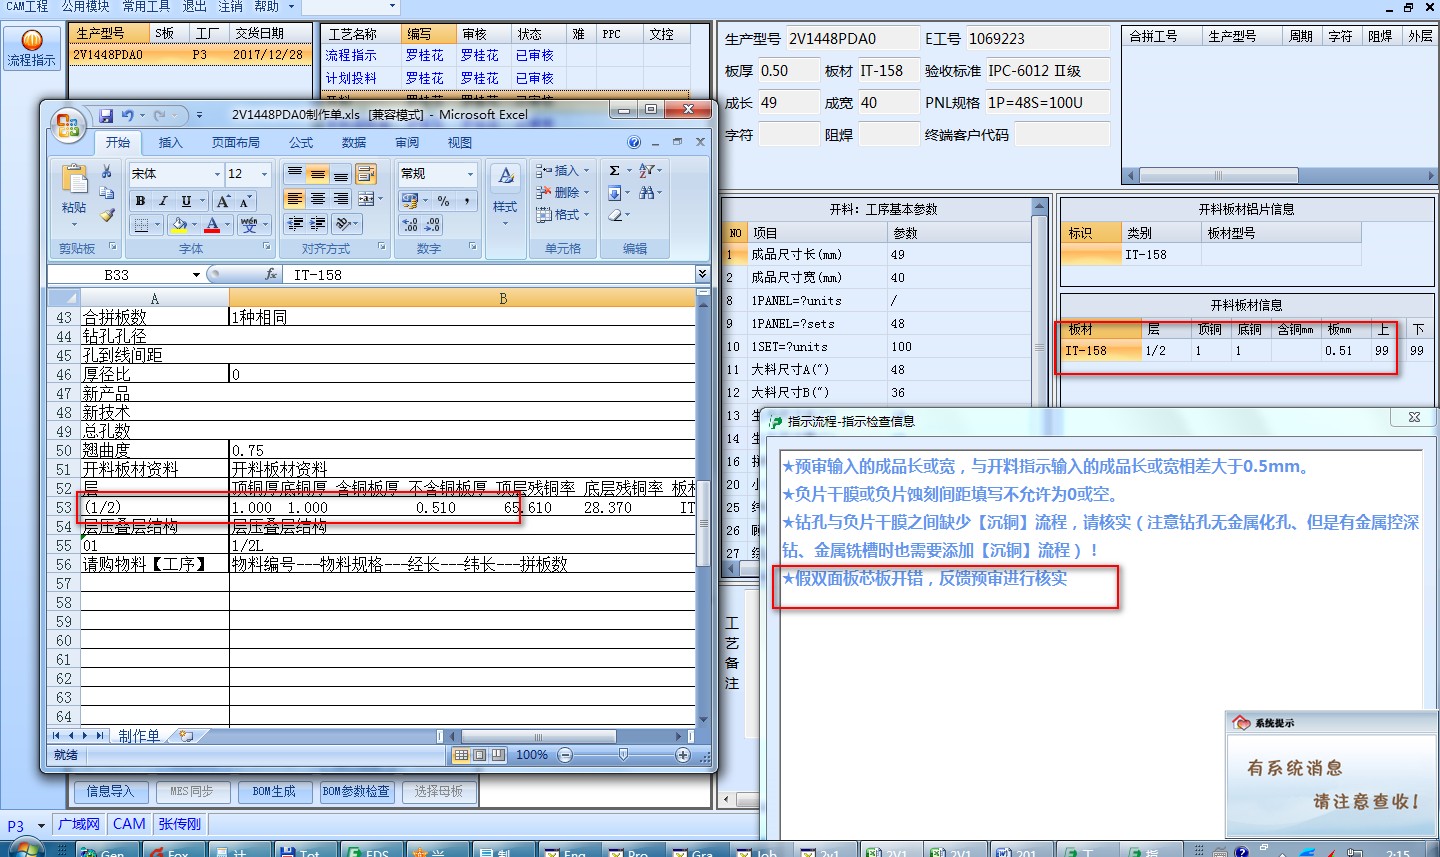
Task: Click the Office button in Excel
Action: click(x=68, y=125)
